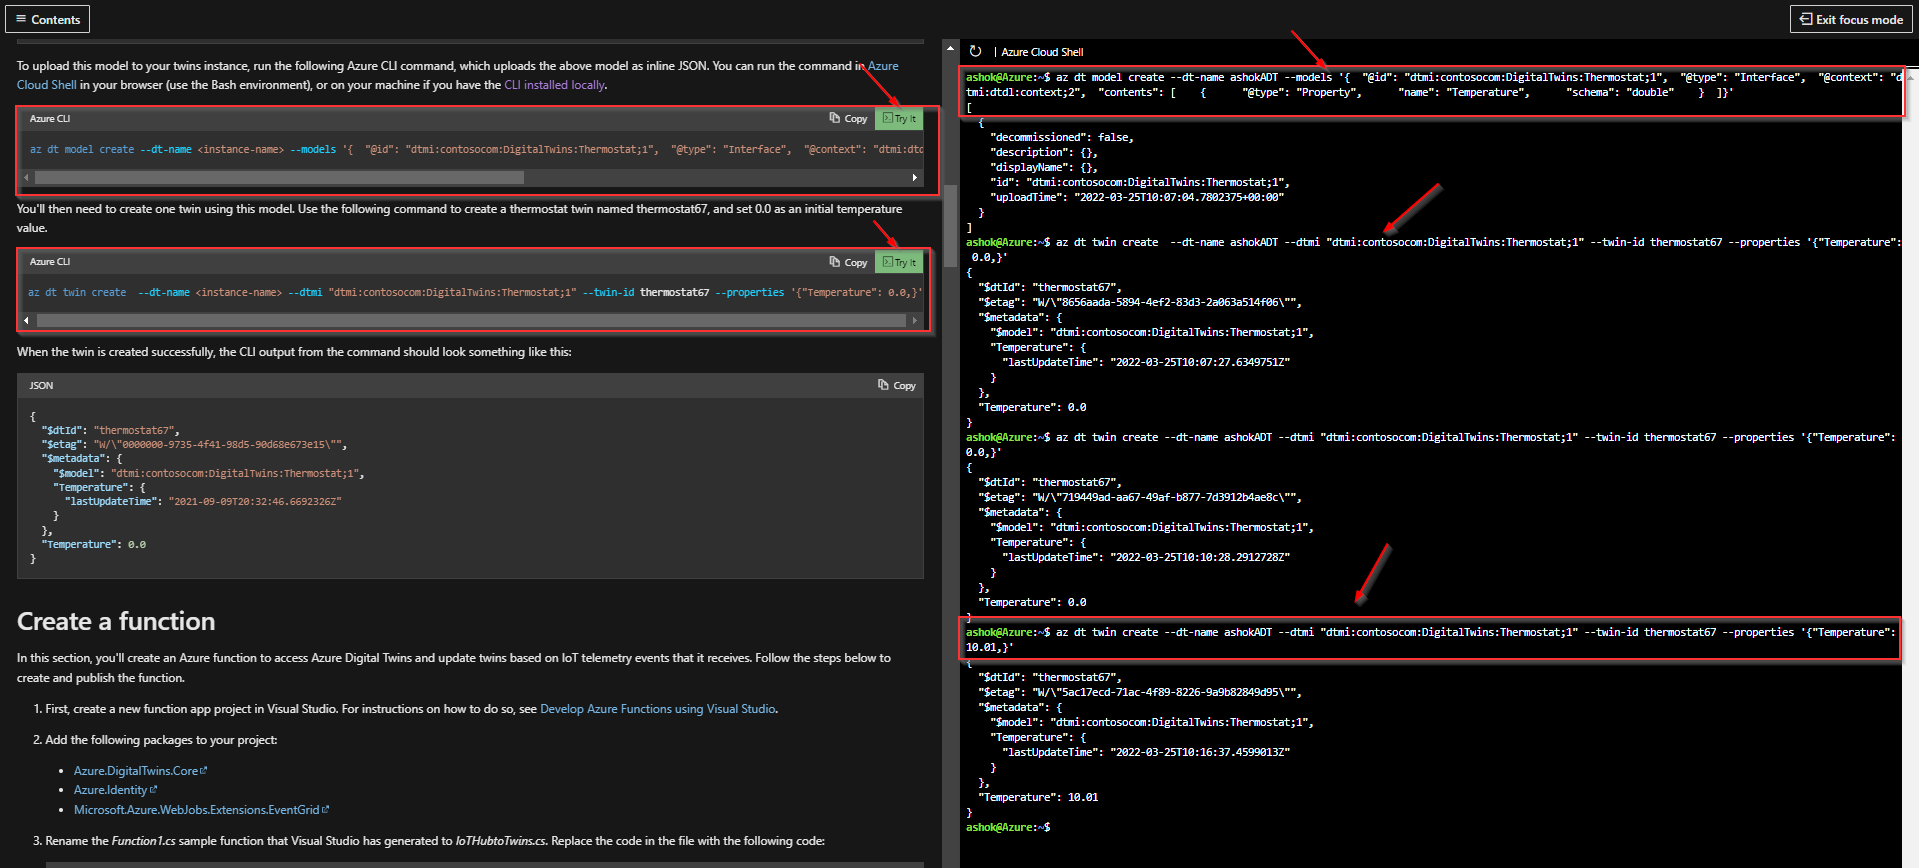Copy the az dt model create command
The image size is (1919, 868).
pyautogui.click(x=848, y=118)
